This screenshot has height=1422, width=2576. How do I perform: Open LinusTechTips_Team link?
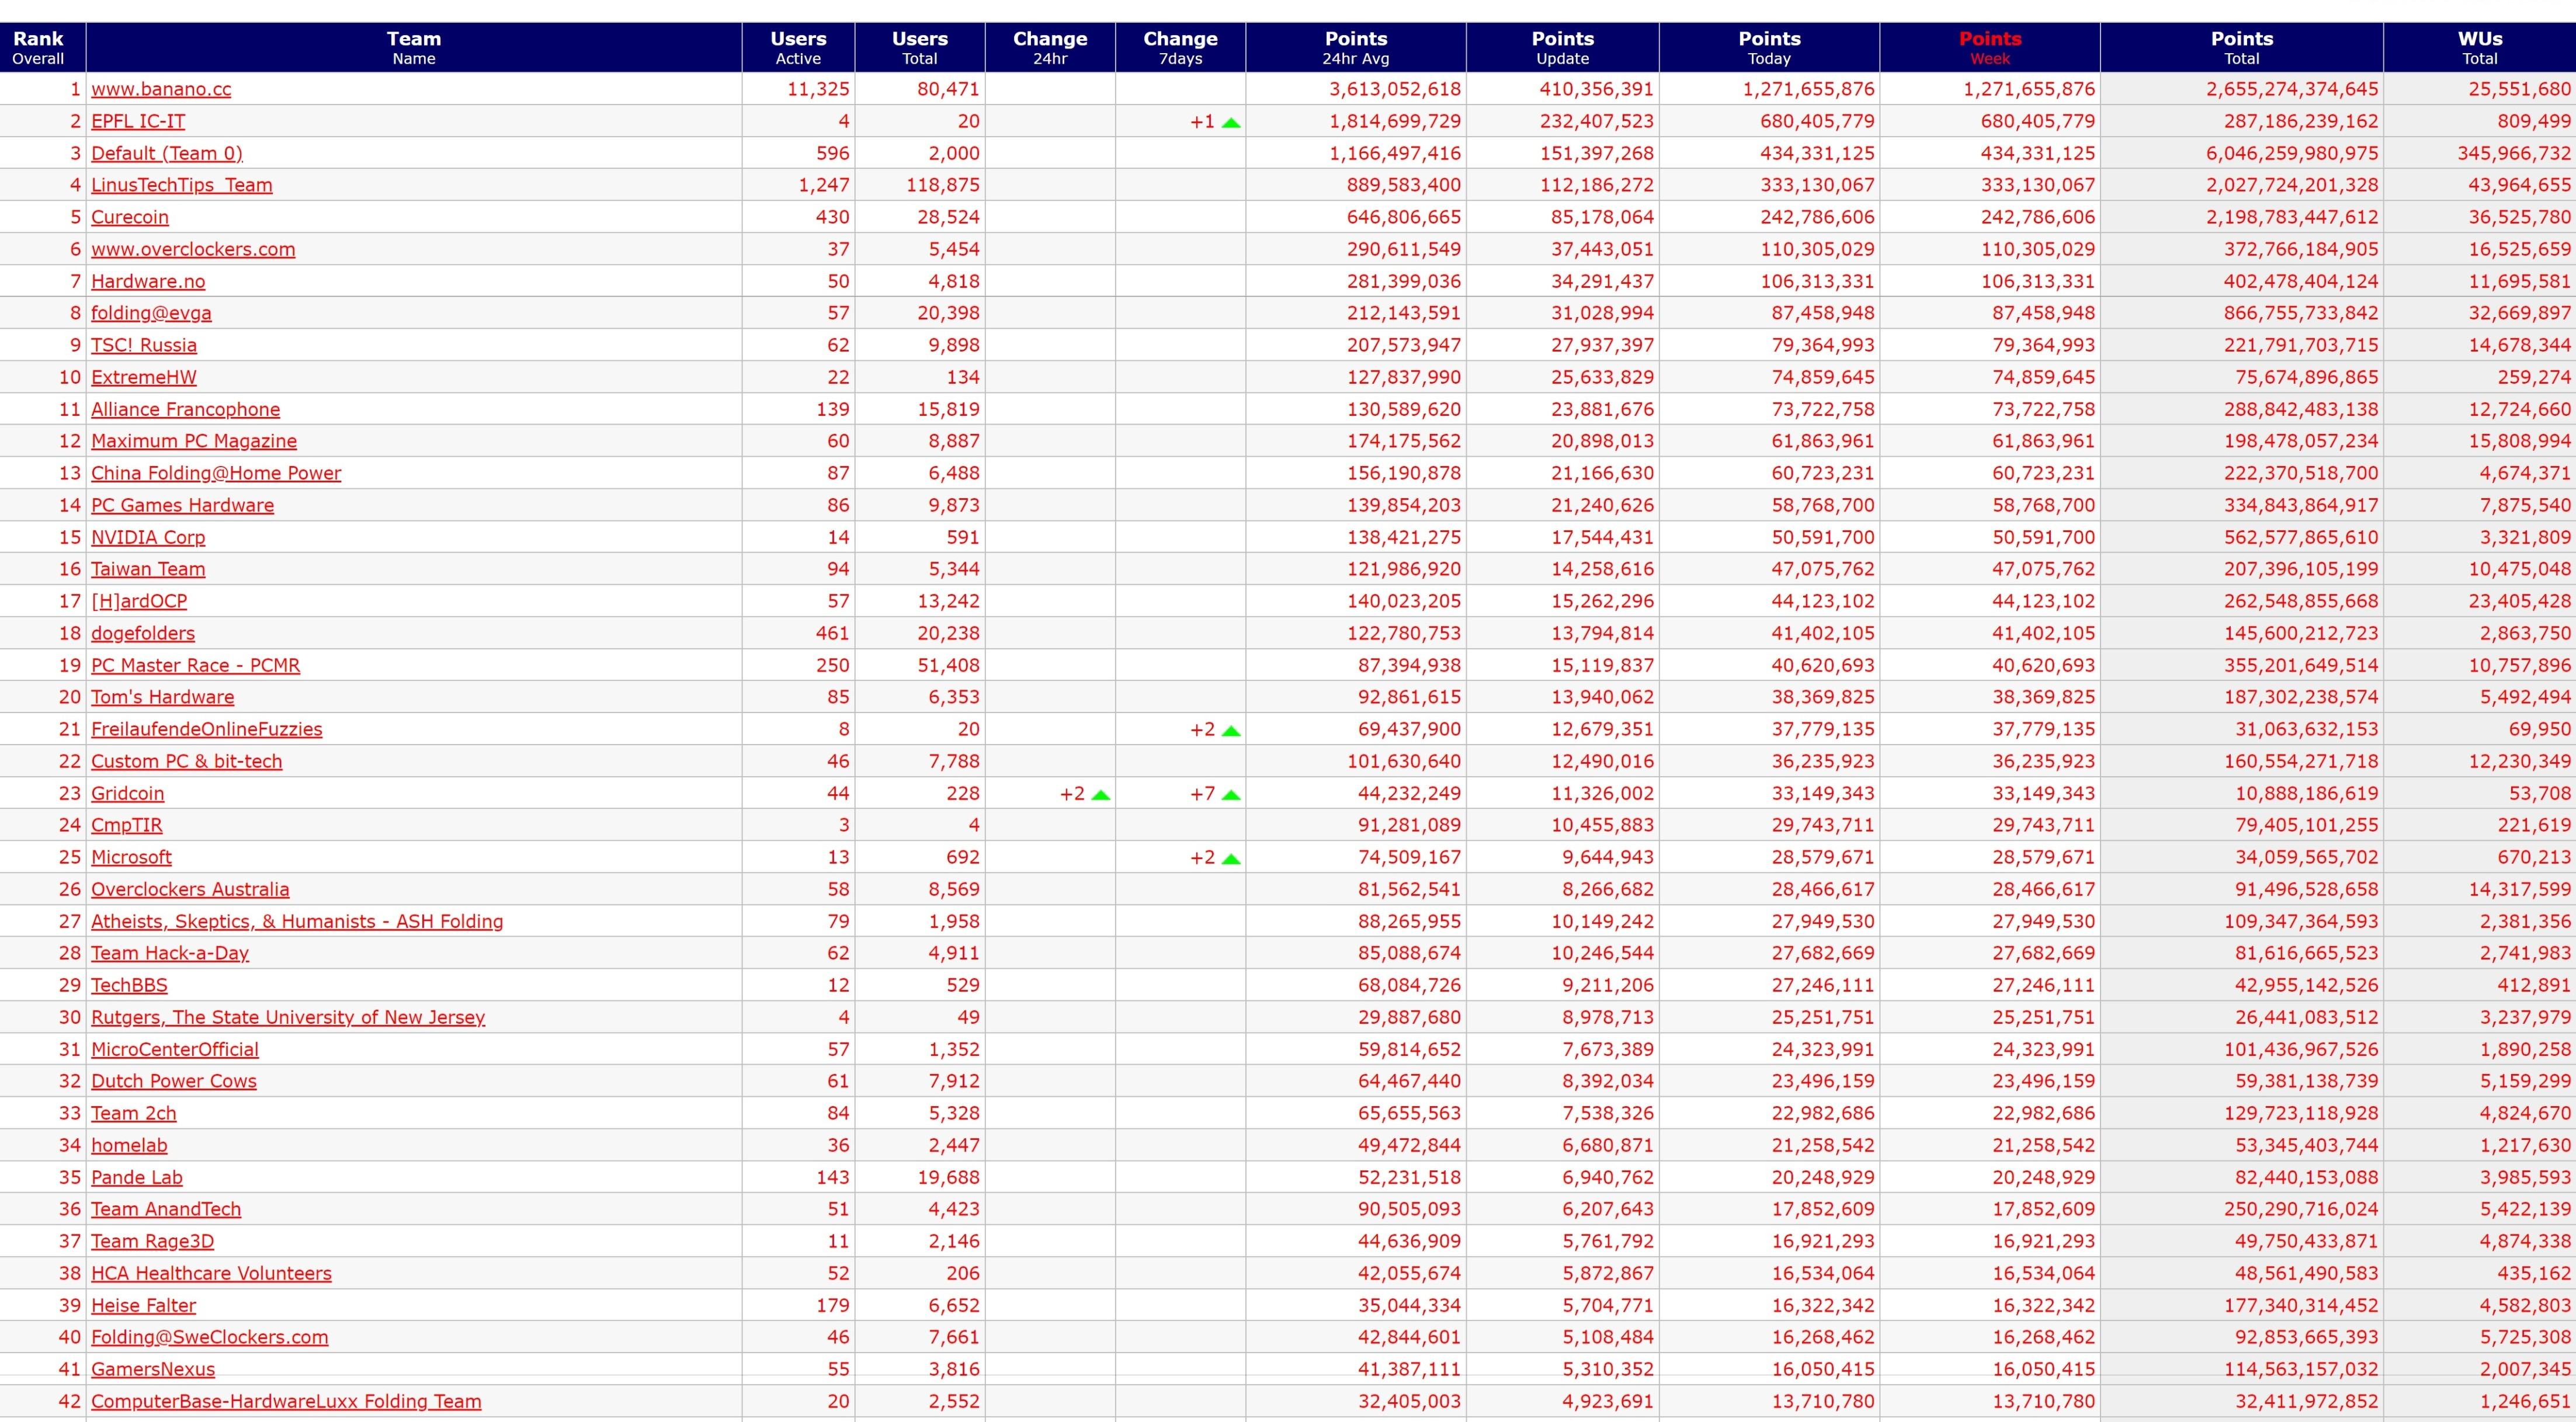[182, 185]
